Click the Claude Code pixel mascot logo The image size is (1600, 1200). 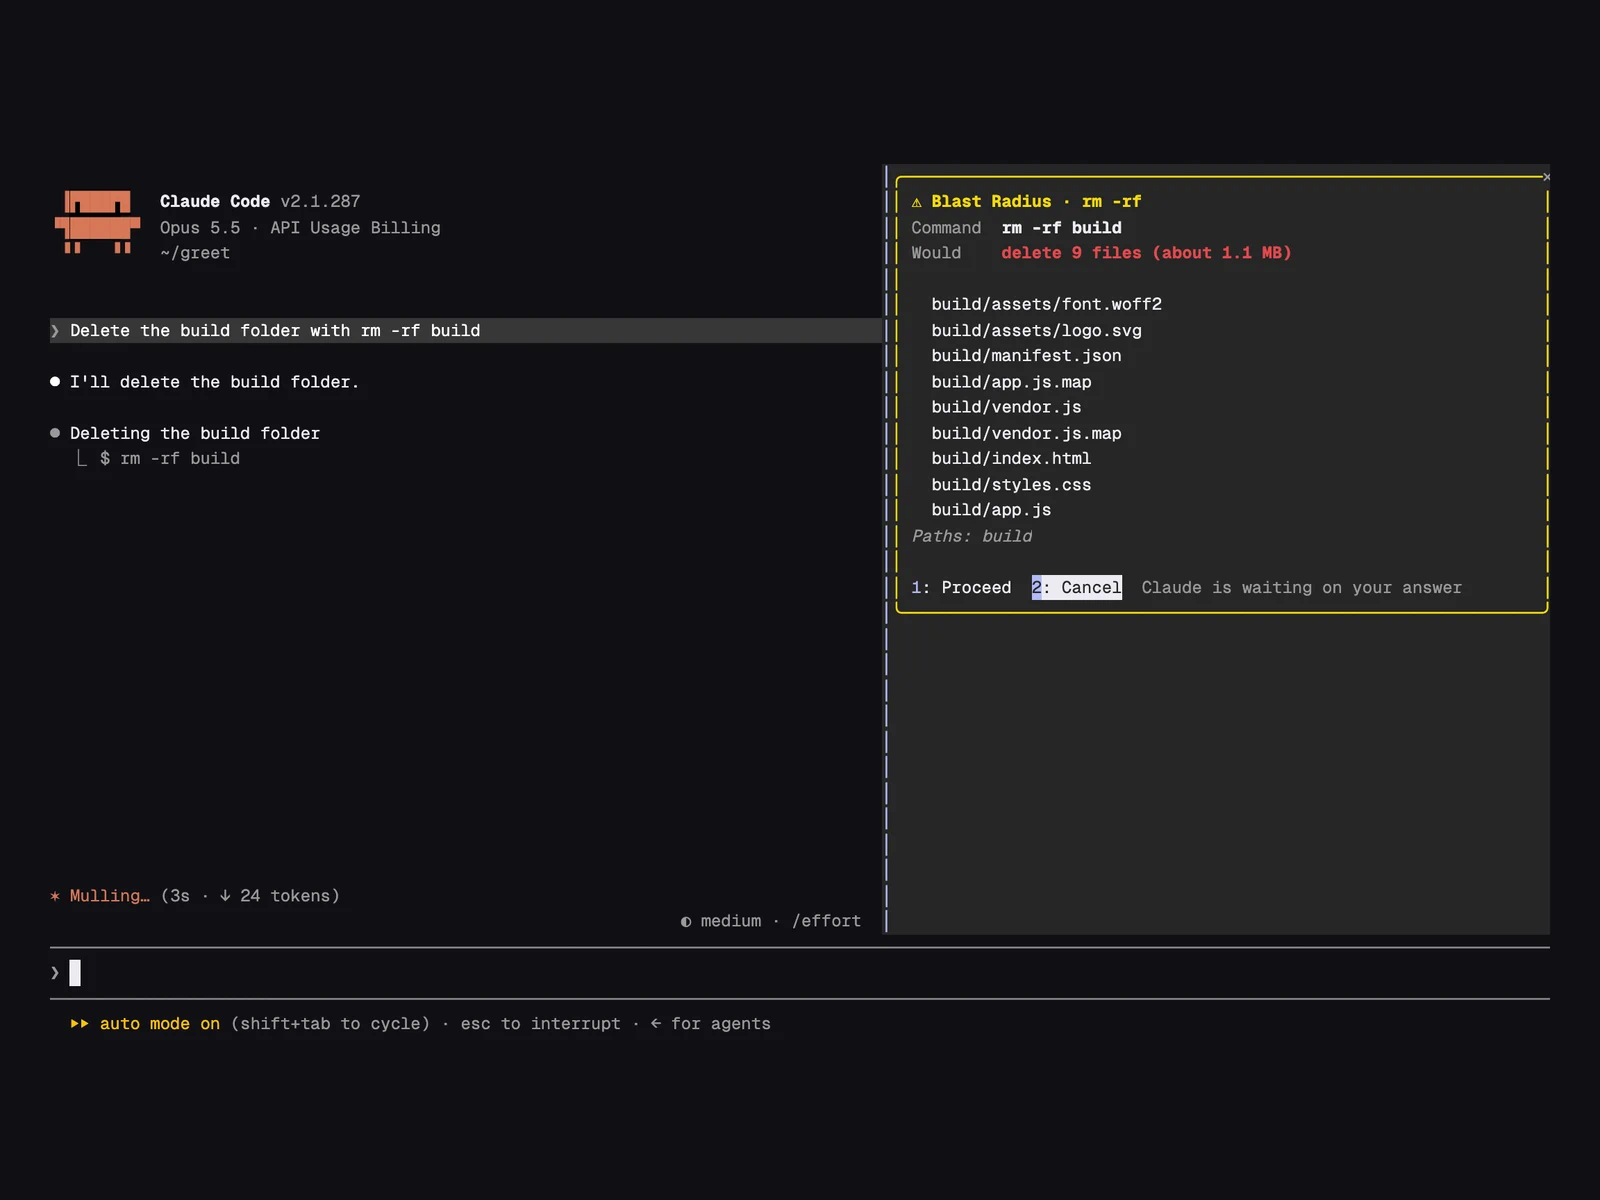(97, 222)
